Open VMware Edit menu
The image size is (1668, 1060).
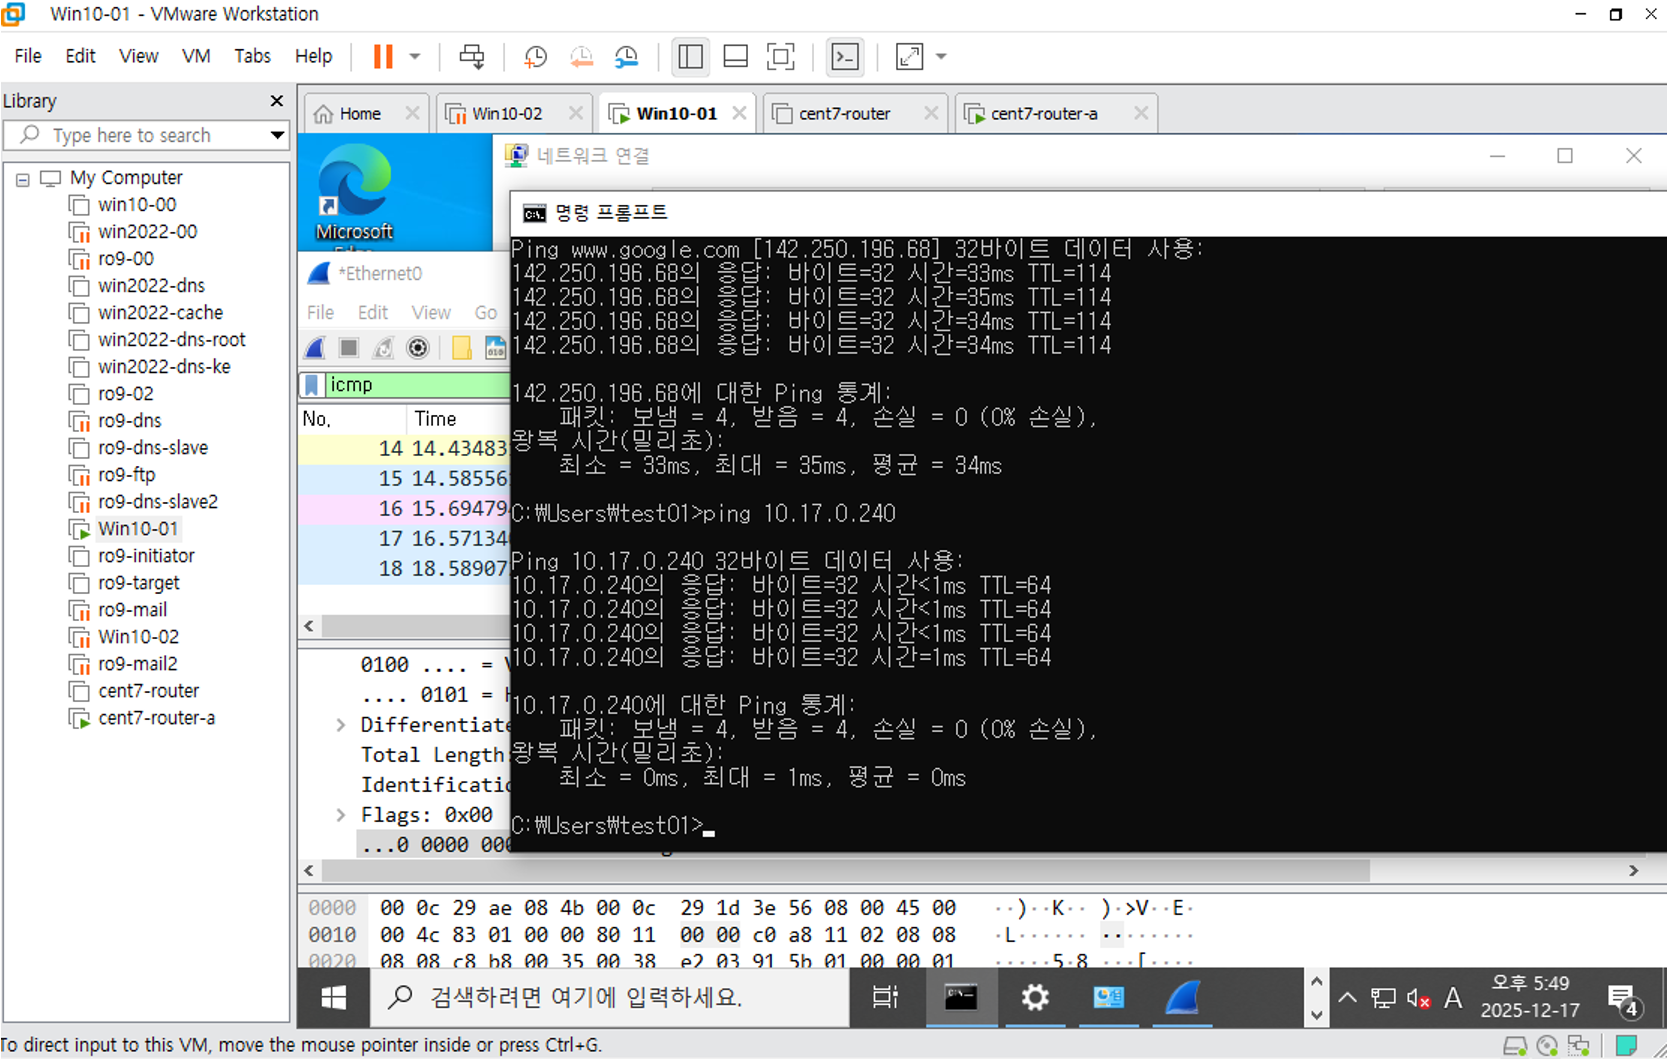[x=80, y=56]
